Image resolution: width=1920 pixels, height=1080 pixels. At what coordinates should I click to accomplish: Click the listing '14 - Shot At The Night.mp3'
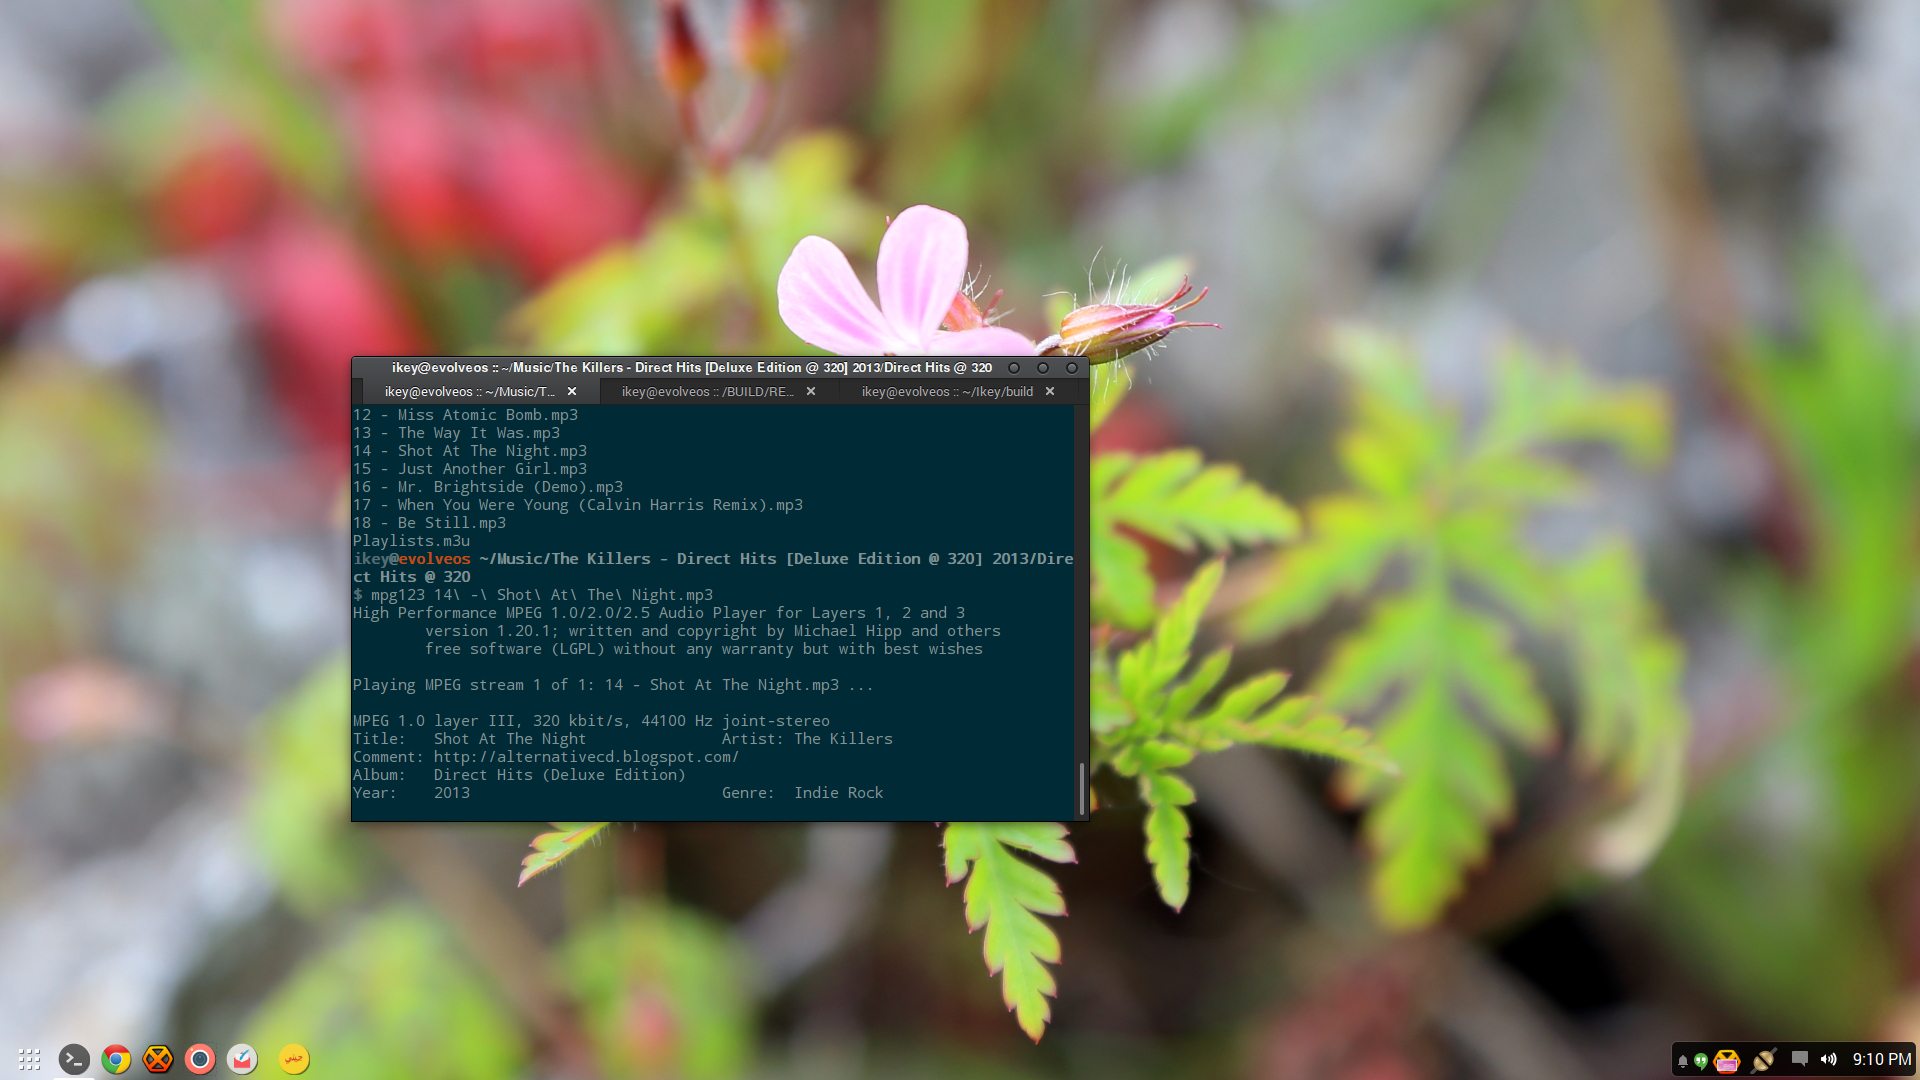[470, 451]
